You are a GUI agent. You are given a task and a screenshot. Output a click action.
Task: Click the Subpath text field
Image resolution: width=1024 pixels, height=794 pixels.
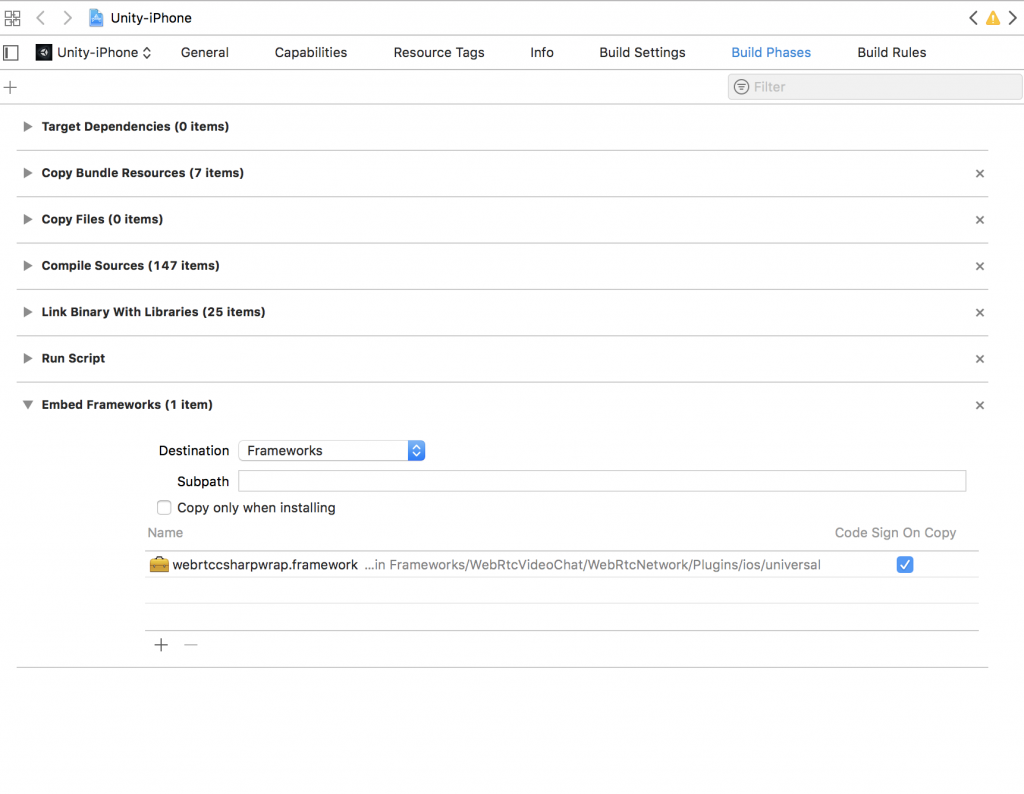601,481
